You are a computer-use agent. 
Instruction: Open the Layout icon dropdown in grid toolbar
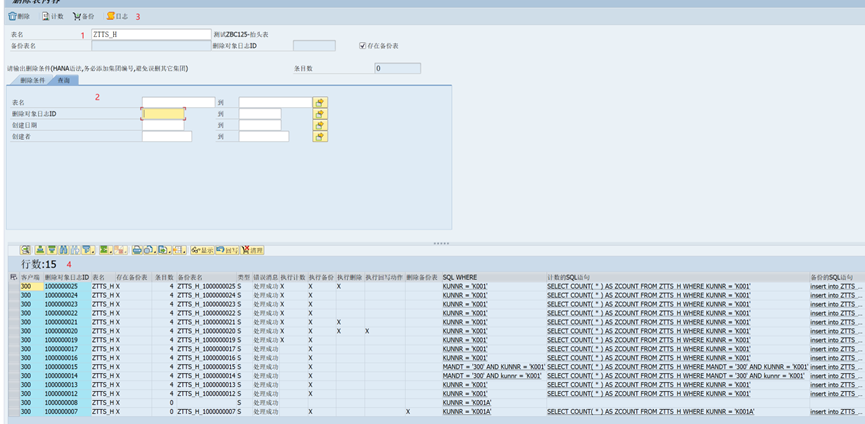(x=179, y=250)
